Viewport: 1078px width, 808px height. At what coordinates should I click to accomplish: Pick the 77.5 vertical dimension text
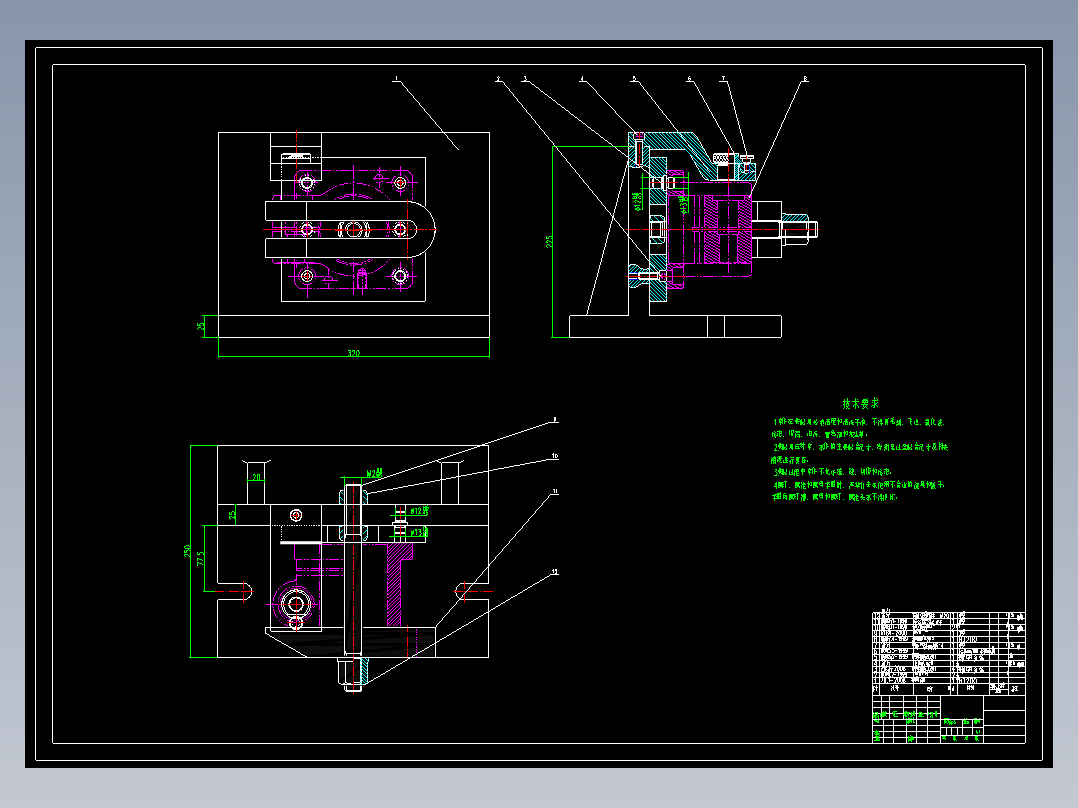point(201,558)
